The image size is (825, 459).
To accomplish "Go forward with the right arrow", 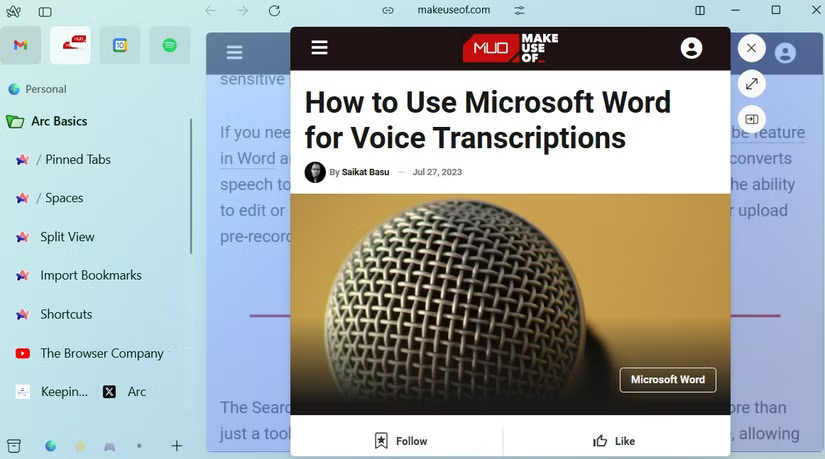I will [242, 11].
